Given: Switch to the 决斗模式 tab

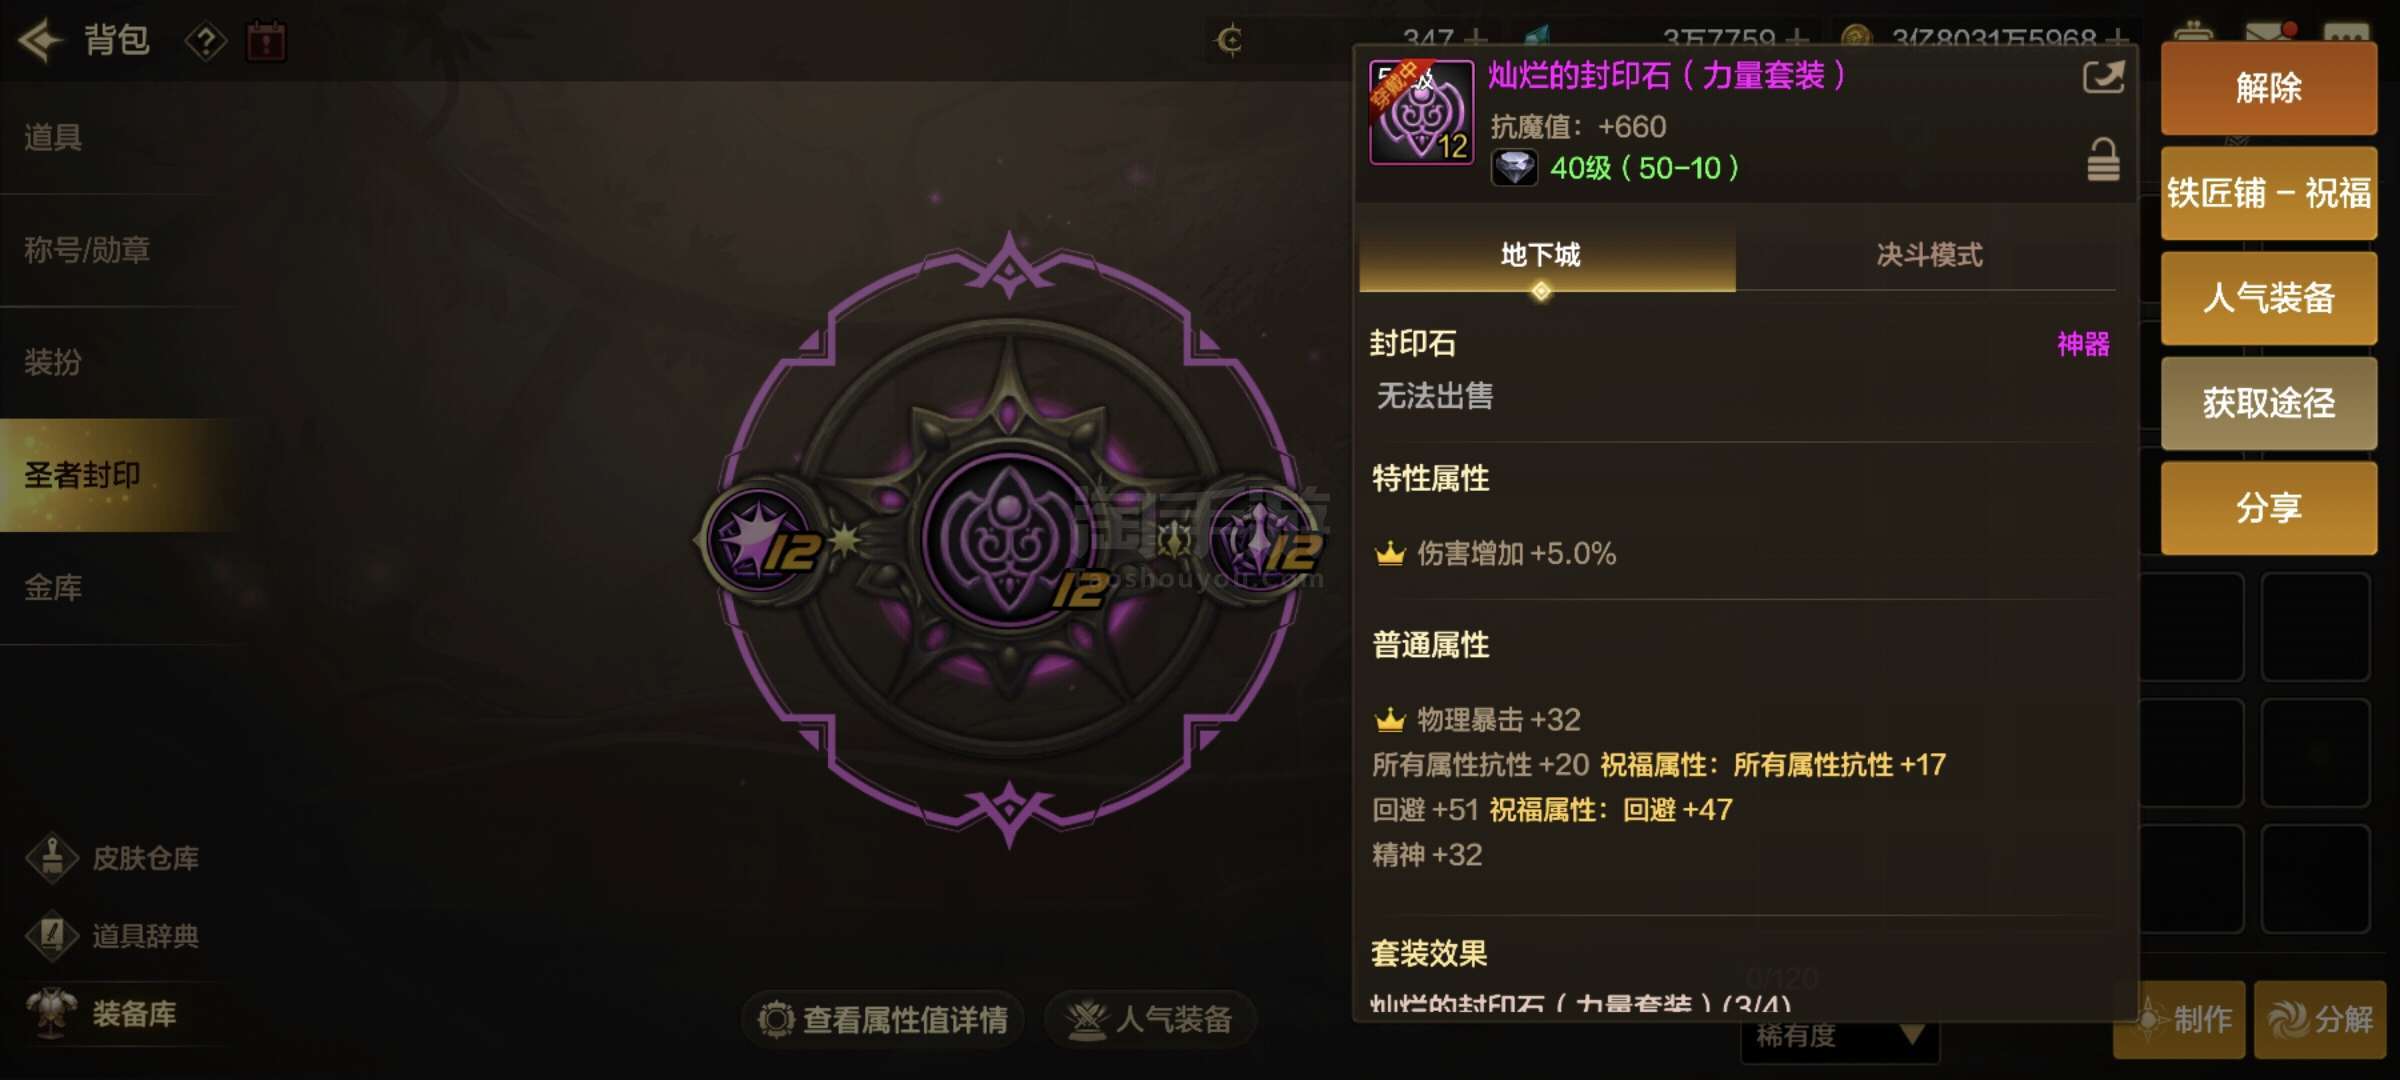Looking at the screenshot, I should (1928, 255).
